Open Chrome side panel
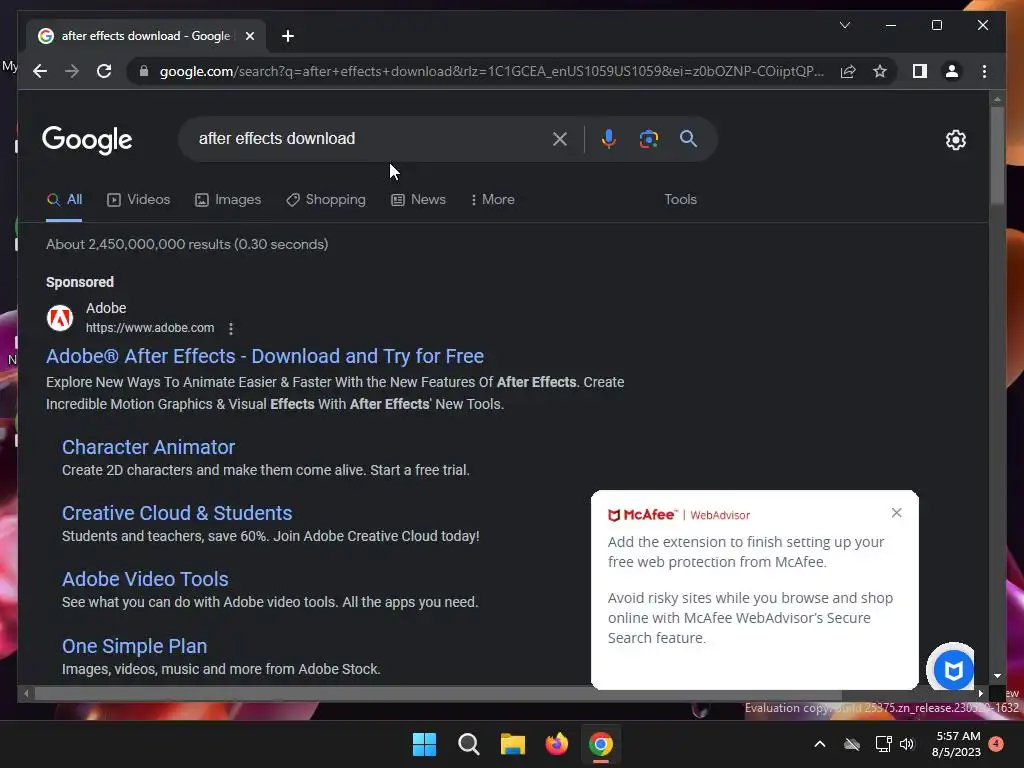The width and height of the screenshot is (1024, 768). click(920, 71)
